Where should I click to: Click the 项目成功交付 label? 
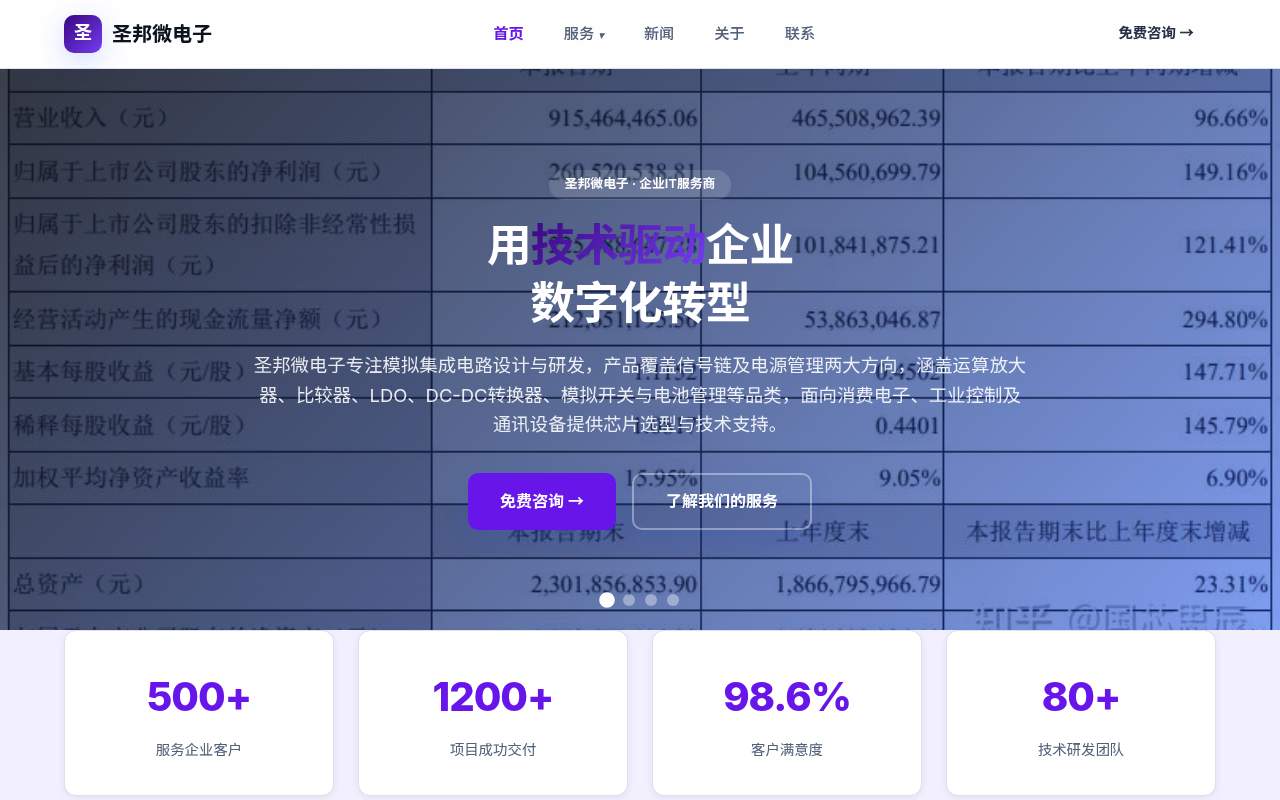493,749
